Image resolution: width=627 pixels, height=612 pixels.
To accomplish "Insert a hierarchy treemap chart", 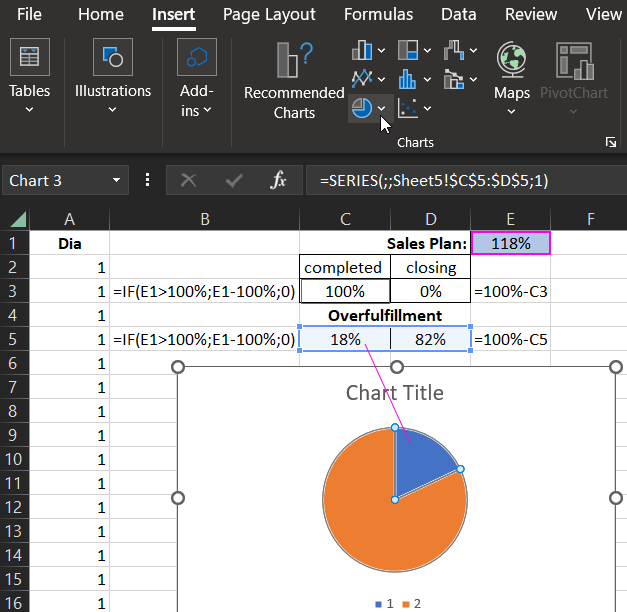I will click(x=408, y=50).
